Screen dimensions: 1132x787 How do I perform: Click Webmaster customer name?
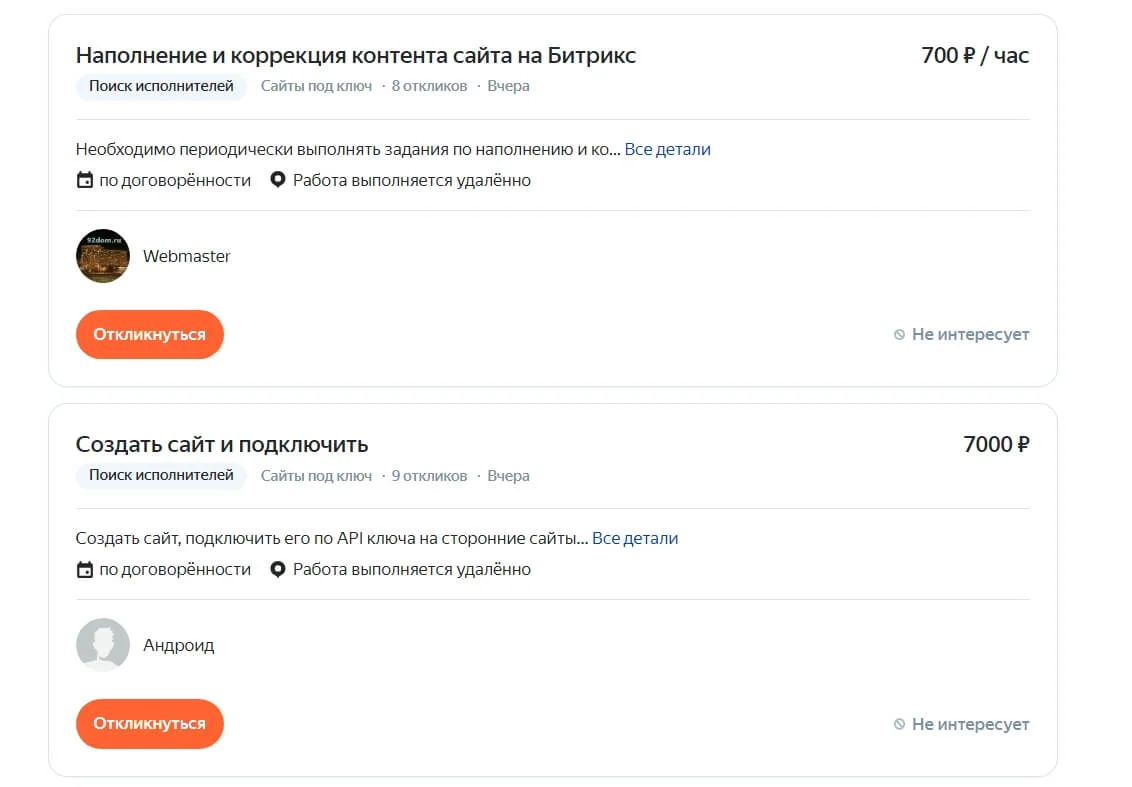(x=187, y=256)
